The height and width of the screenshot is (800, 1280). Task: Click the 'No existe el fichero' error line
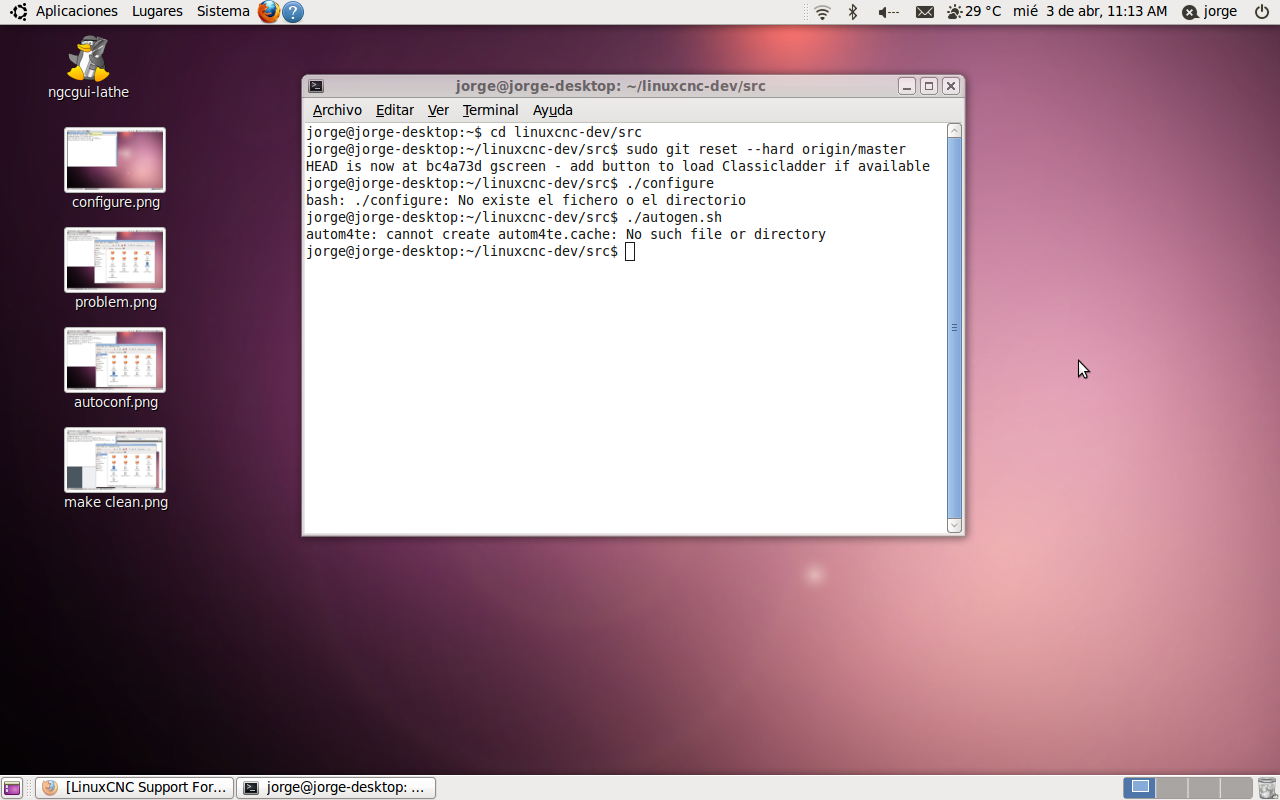526,200
